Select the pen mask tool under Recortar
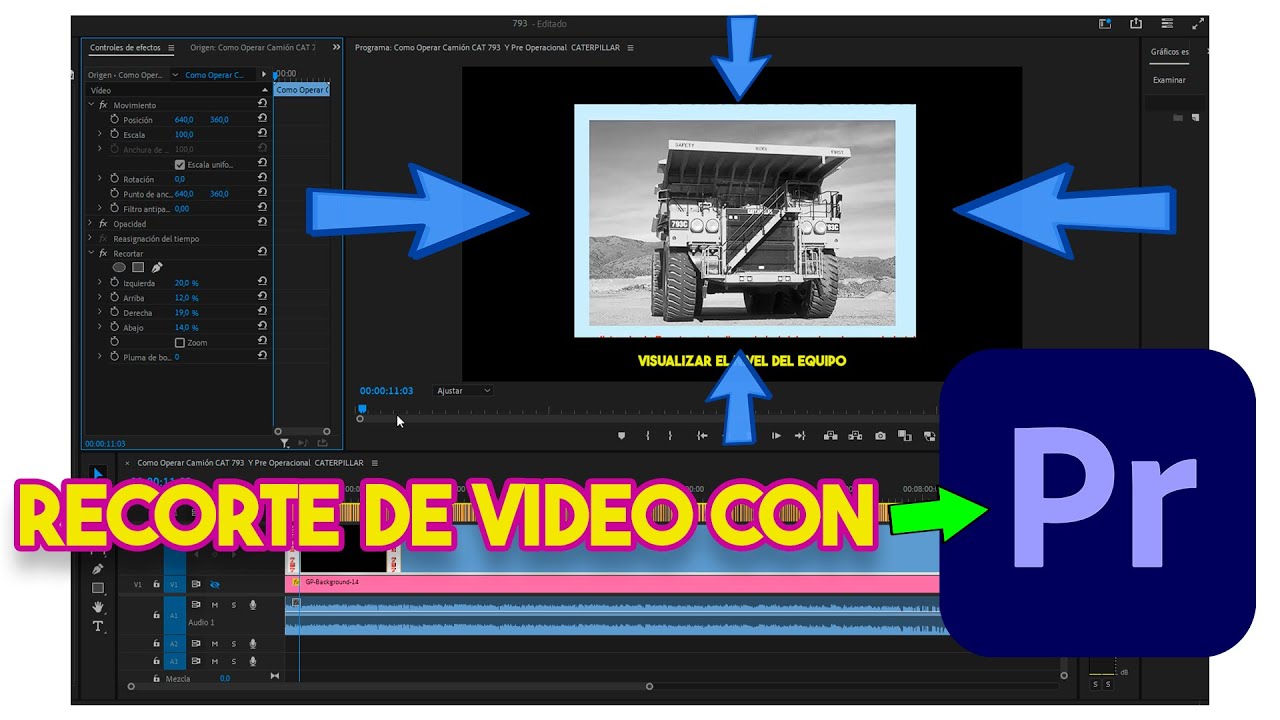Viewport: 1280px width, 720px height. 157,268
